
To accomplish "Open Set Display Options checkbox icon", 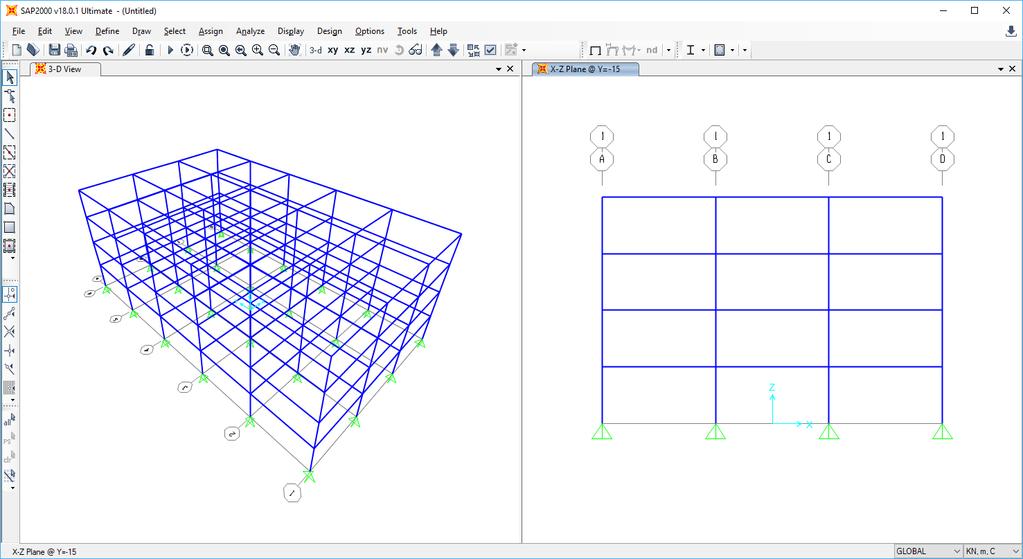I will (x=491, y=50).
